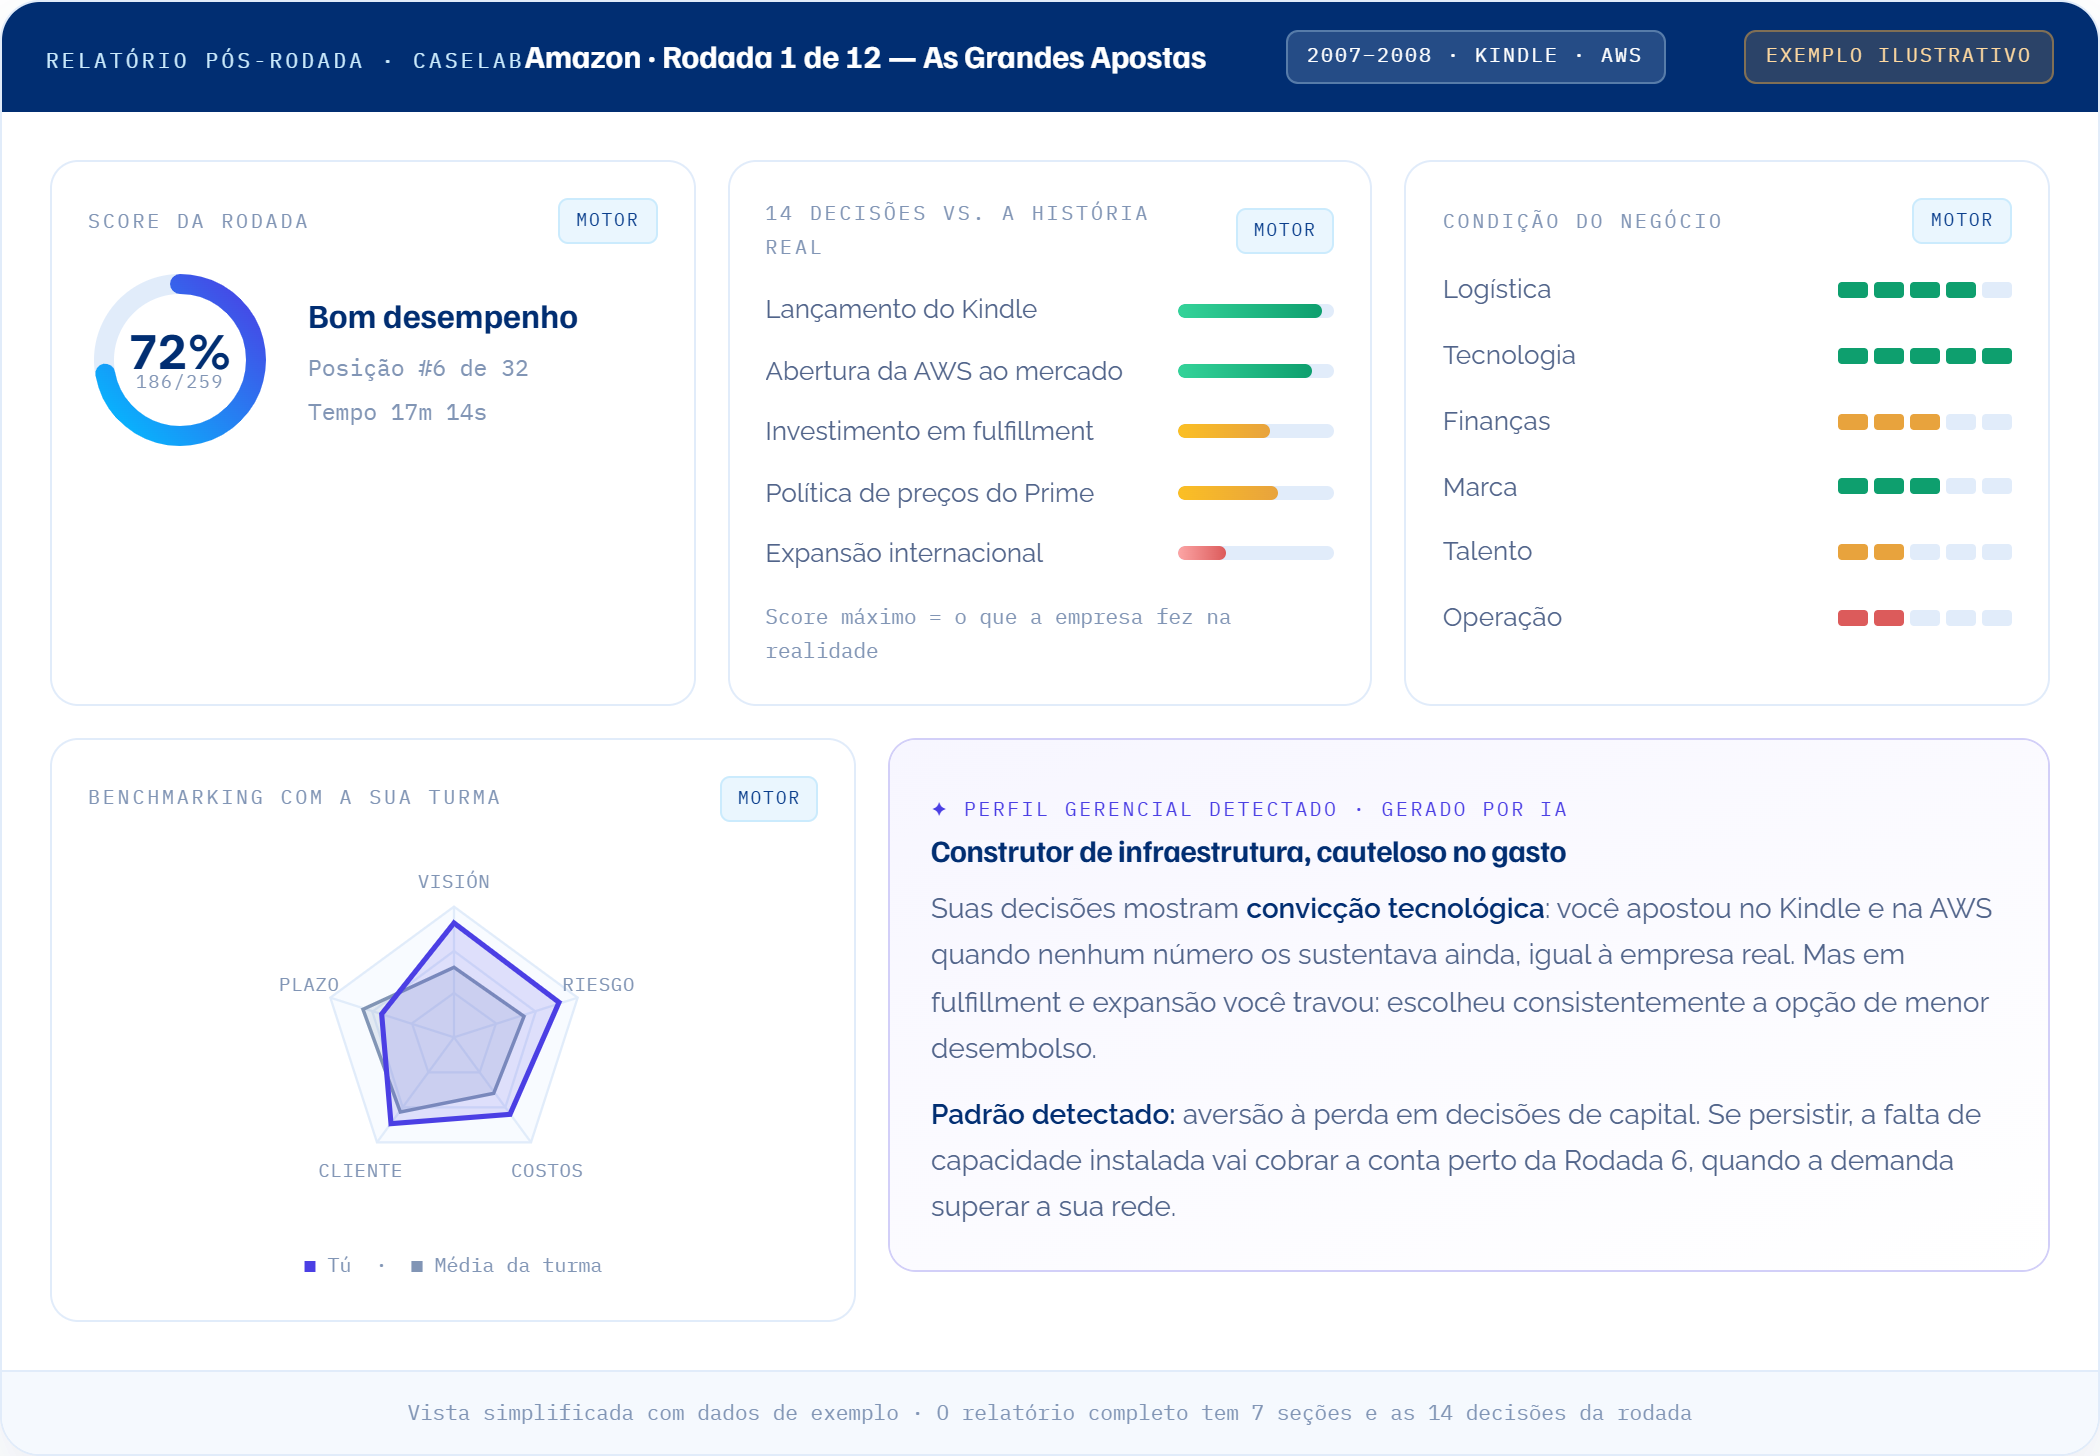Click the RIESGO axis label on radar

[x=598, y=985]
